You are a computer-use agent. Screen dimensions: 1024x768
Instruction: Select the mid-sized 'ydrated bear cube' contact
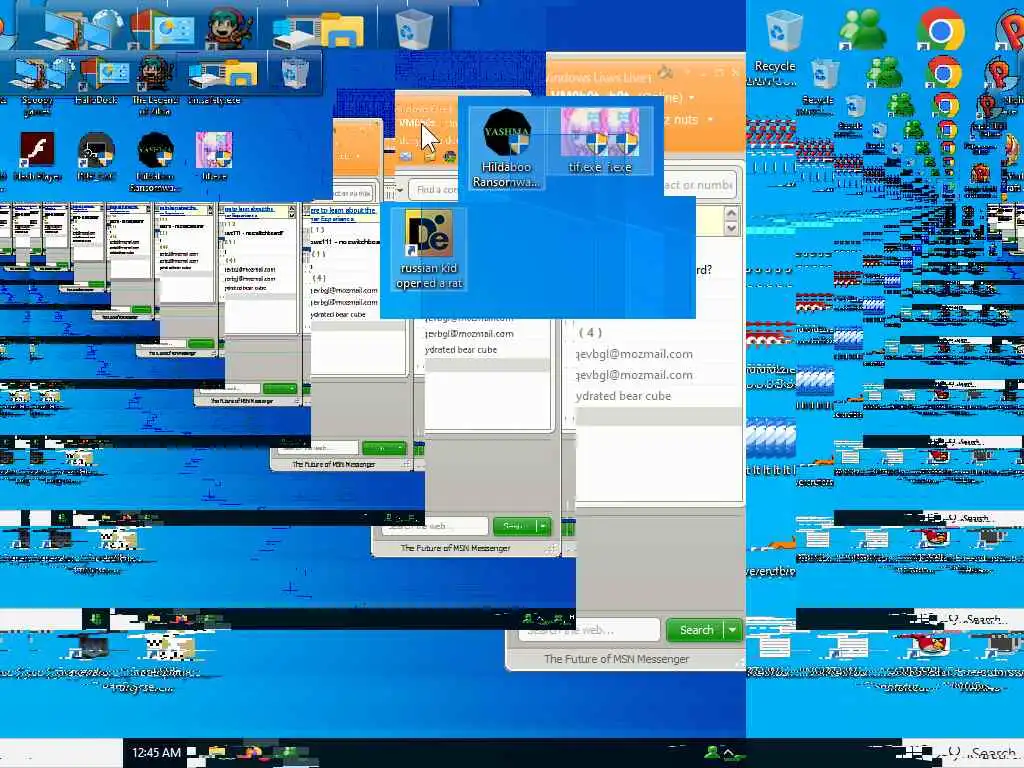click(x=461, y=350)
